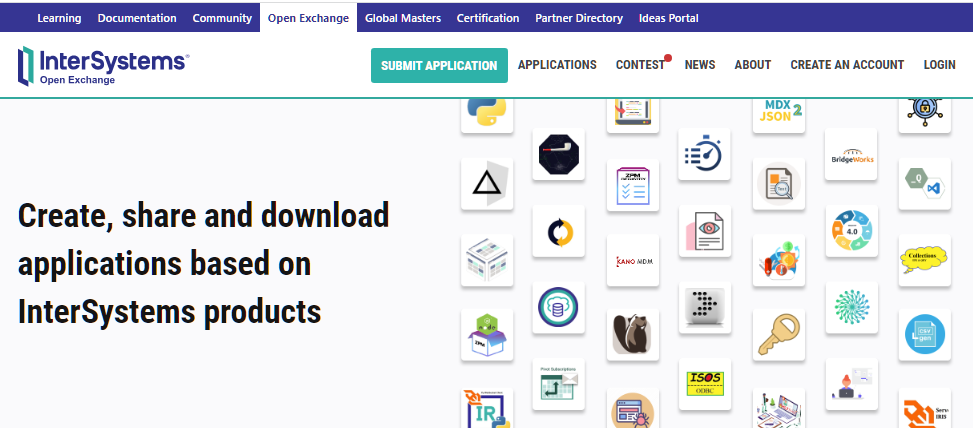Open the Contest page link
The width and height of the screenshot is (973, 445).
point(640,65)
